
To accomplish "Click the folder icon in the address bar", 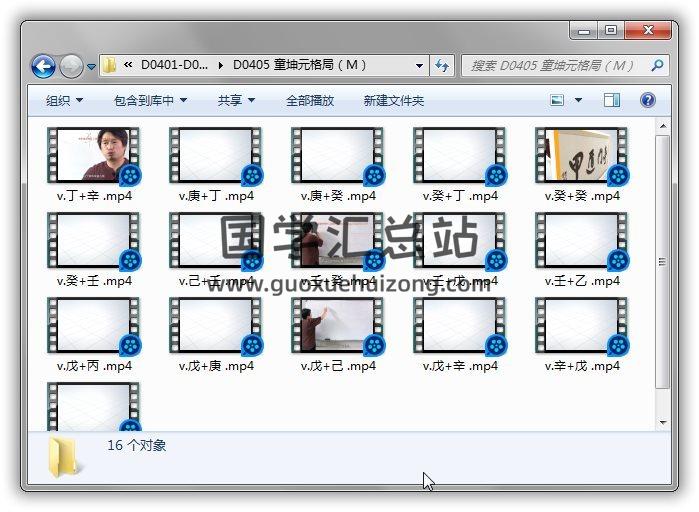I will [110, 66].
